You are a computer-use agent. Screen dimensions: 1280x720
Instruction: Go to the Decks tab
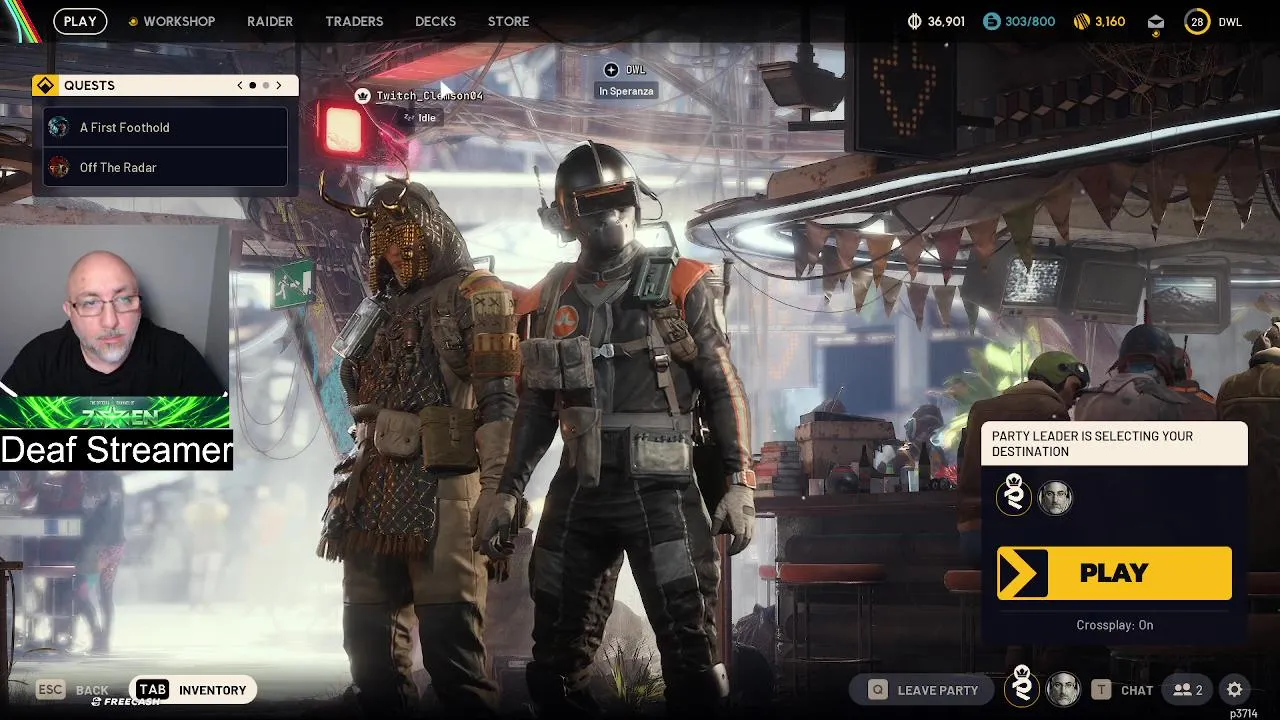pos(435,21)
